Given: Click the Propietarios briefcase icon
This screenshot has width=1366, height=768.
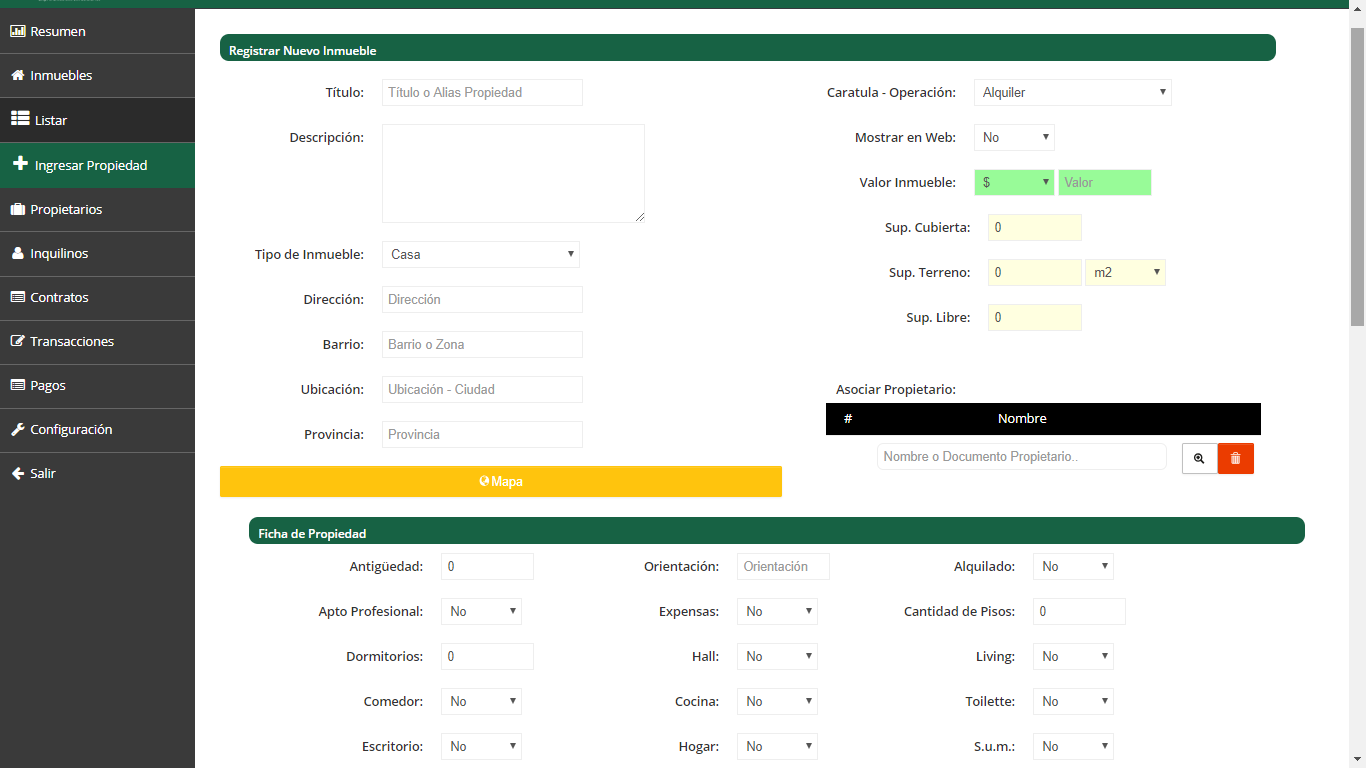Looking at the screenshot, I should [x=17, y=210].
